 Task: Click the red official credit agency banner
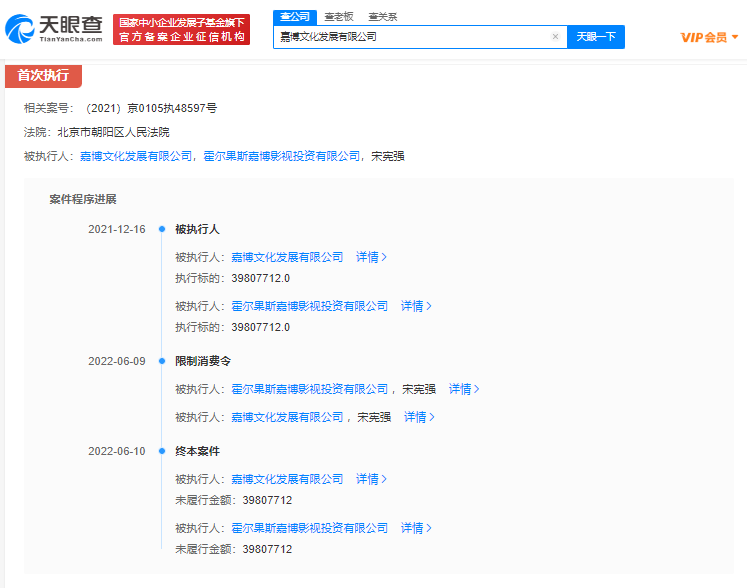point(182,30)
